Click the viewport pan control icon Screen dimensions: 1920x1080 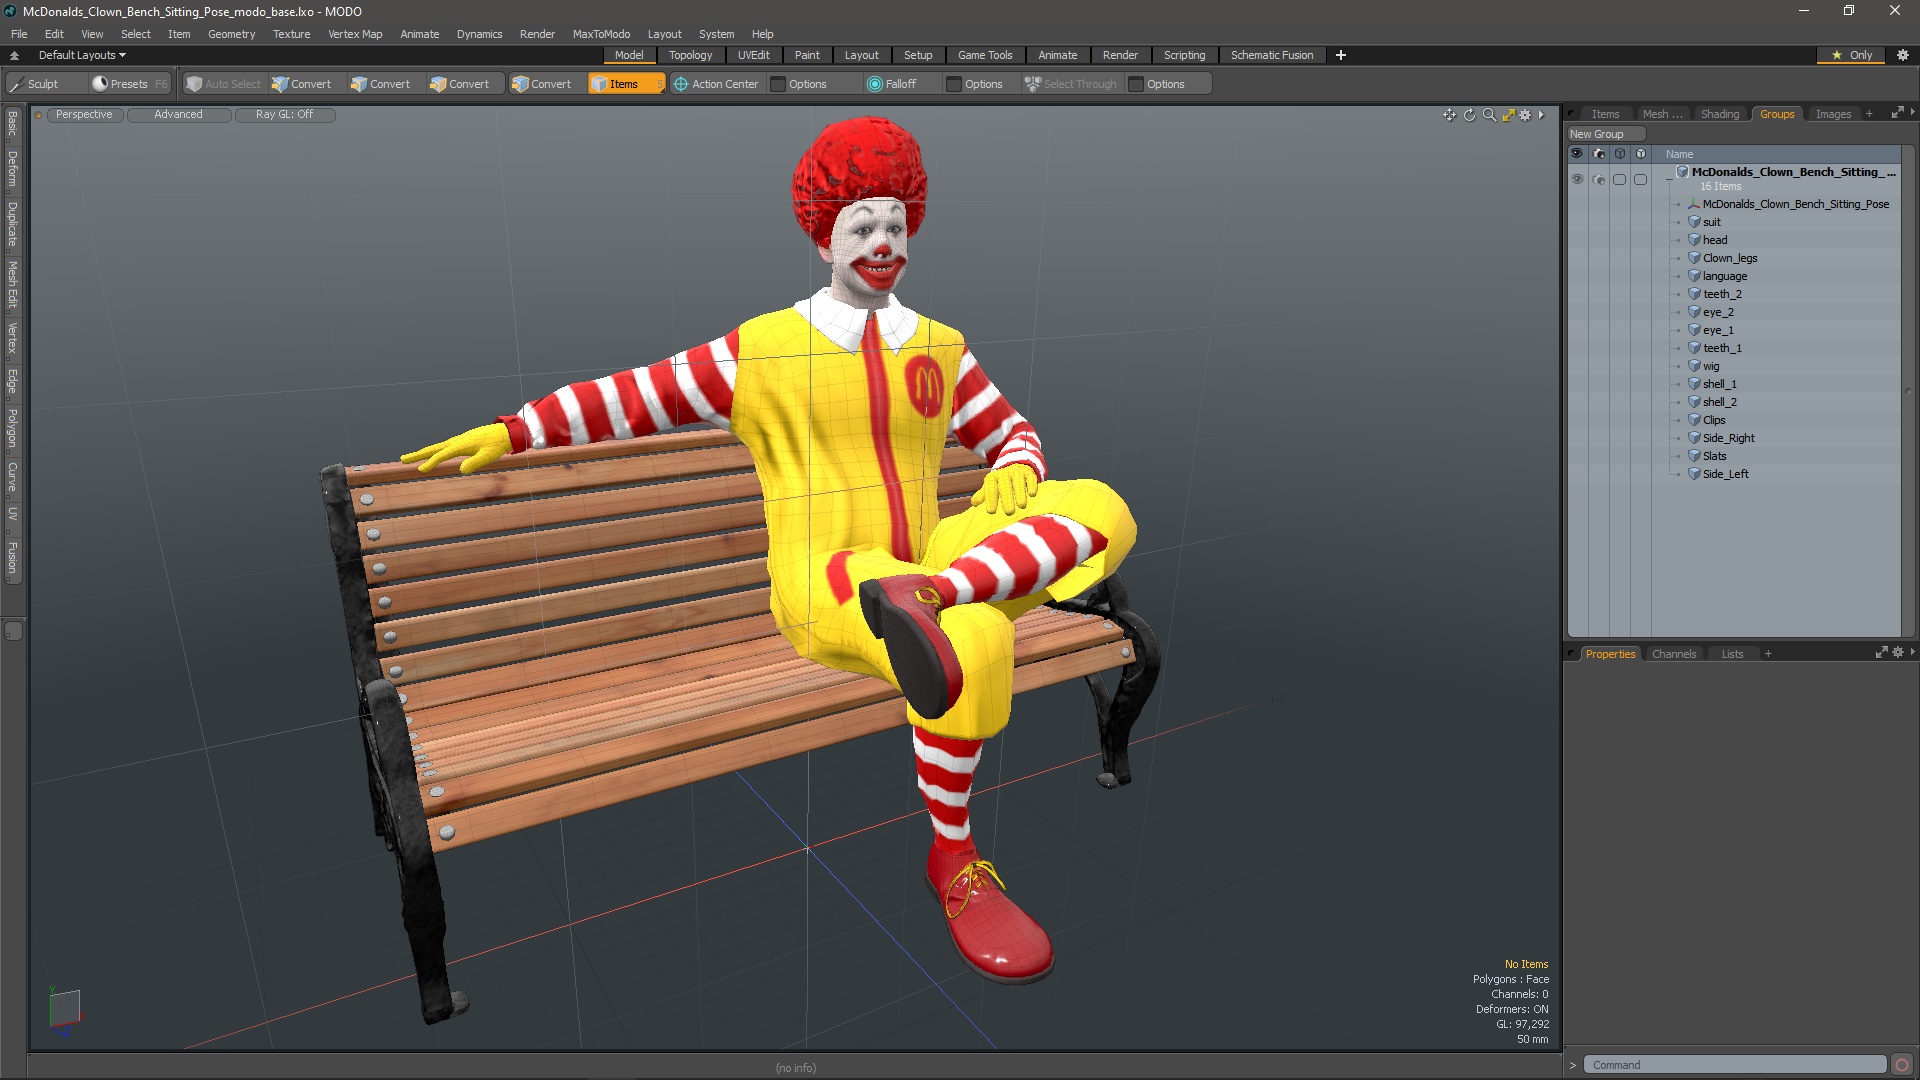[x=1449, y=115]
